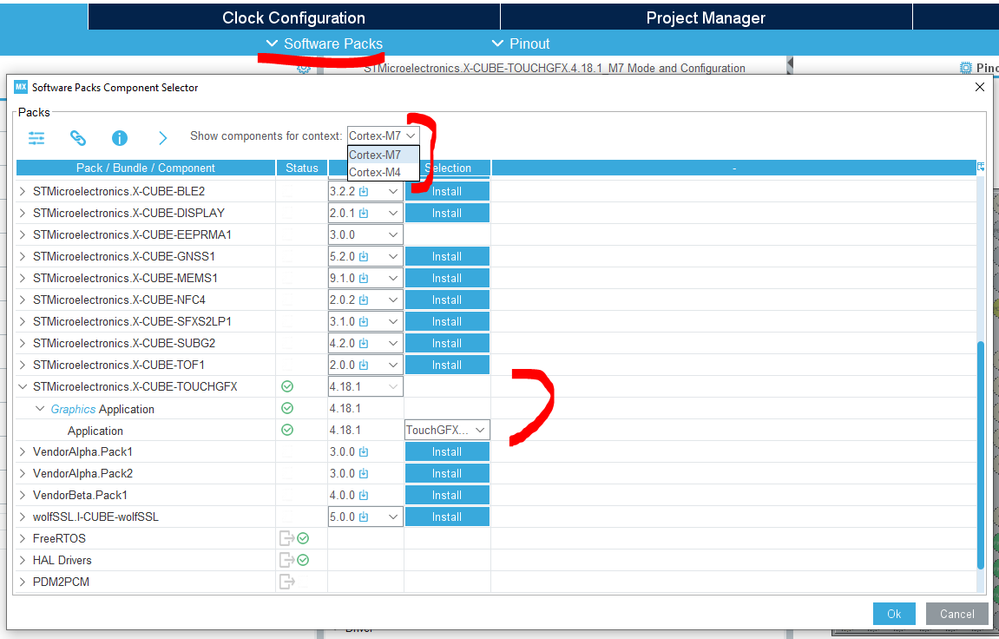999x639 pixels.
Task: Click the MX logo in the dialog title bar
Action: coord(21,87)
